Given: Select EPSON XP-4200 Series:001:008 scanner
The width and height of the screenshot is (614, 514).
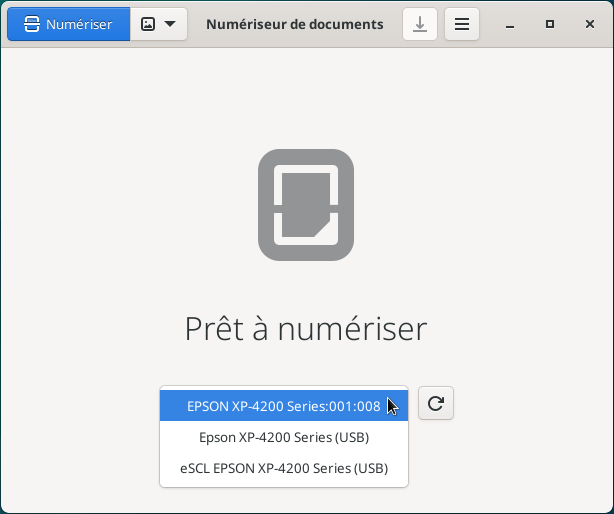Looking at the screenshot, I should pos(283,406).
